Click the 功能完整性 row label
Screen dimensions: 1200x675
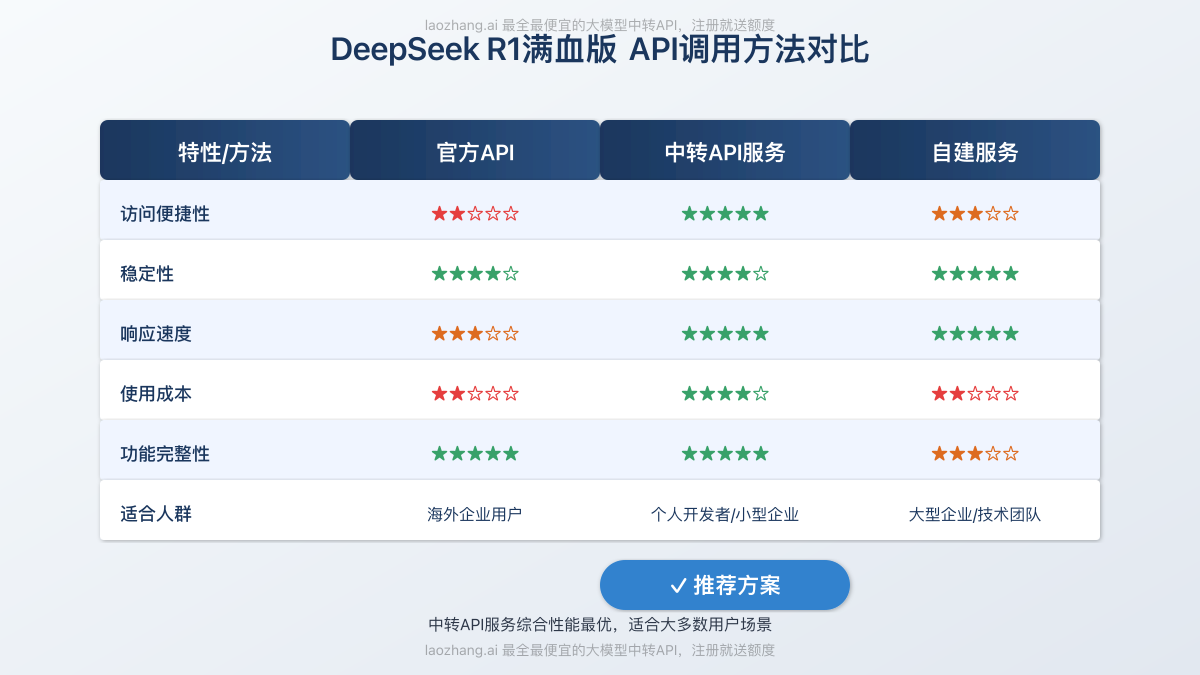pos(165,453)
